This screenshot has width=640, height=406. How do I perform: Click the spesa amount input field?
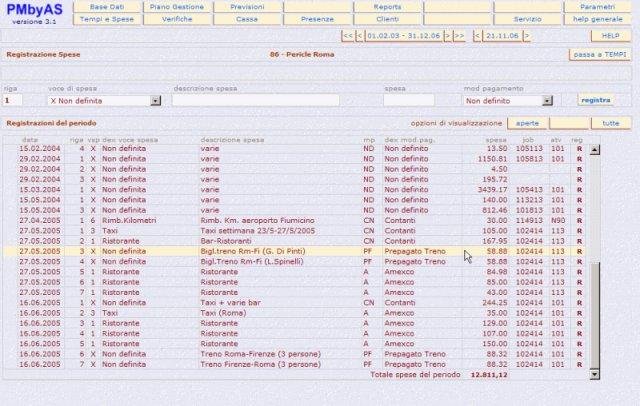point(409,100)
